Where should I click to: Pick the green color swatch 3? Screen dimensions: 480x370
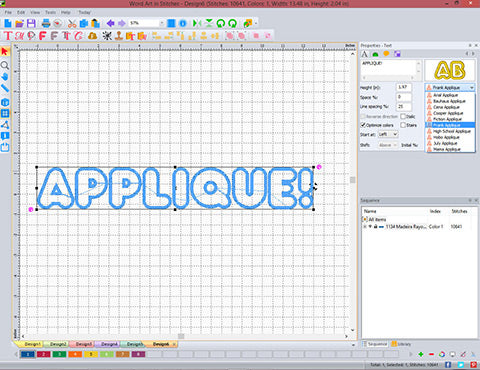coord(59,354)
